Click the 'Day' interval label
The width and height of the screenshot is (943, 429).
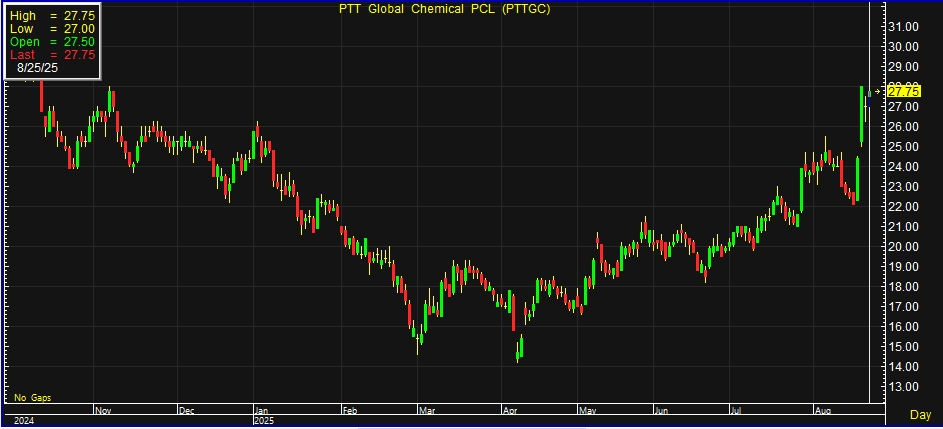[x=920, y=415]
